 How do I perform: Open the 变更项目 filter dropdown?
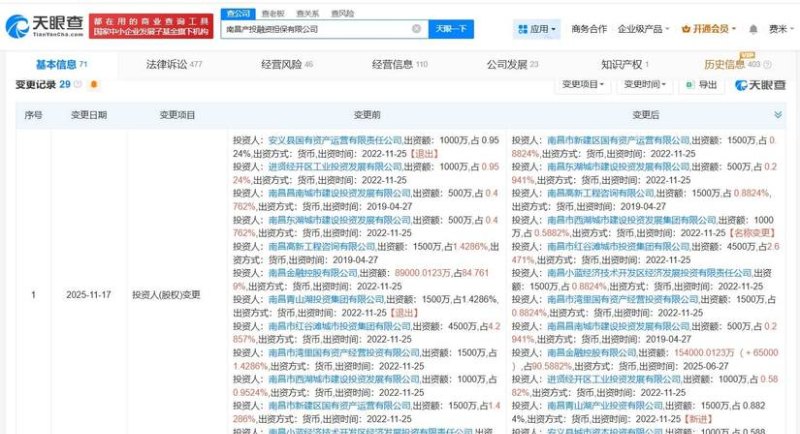click(583, 84)
